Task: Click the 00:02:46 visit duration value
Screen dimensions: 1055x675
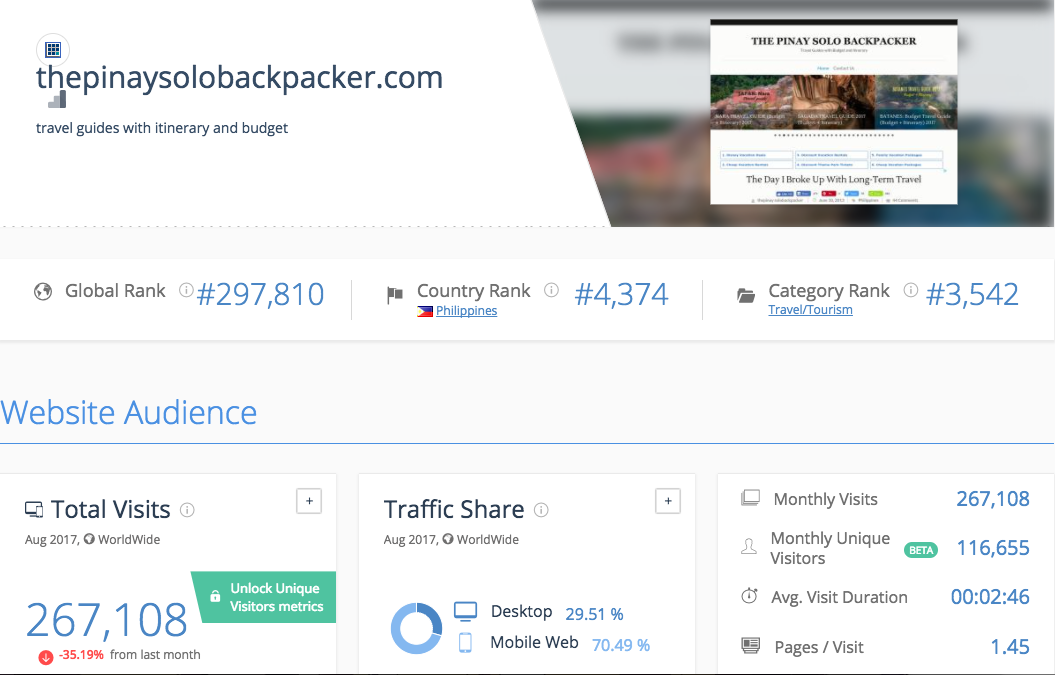Action: click(x=990, y=596)
